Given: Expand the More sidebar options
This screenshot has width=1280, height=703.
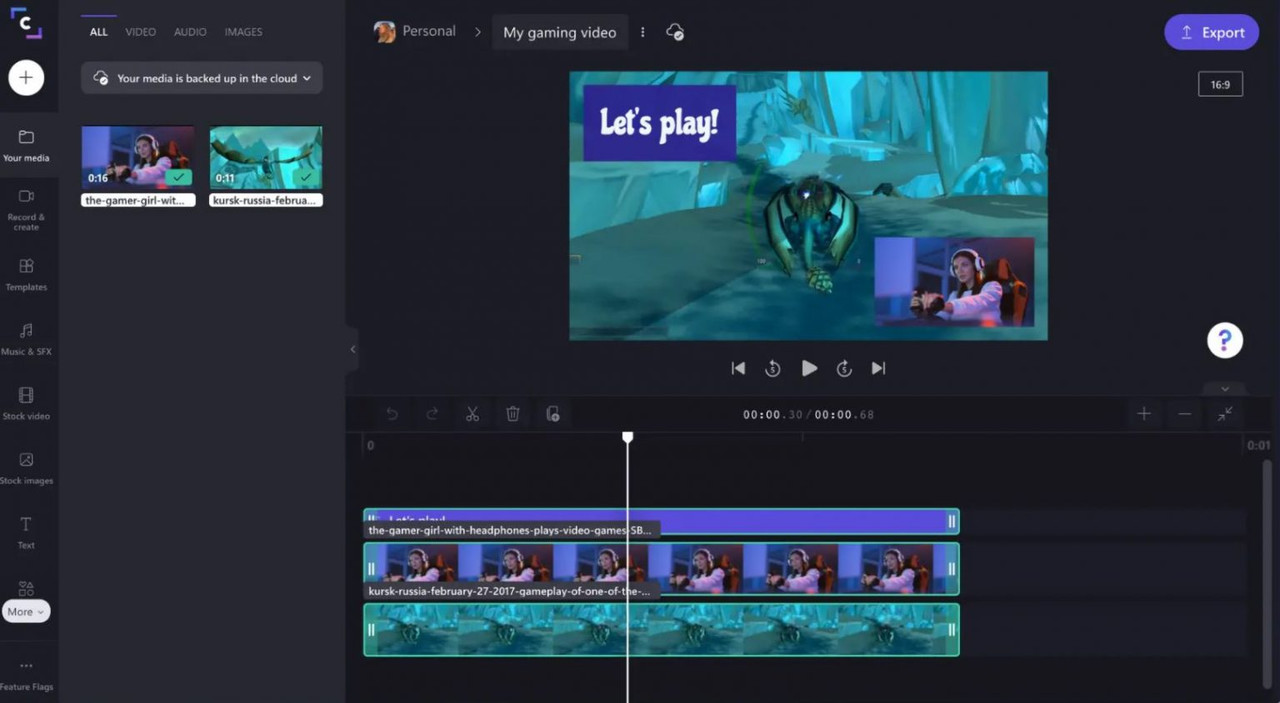Looking at the screenshot, I should click(x=26, y=612).
